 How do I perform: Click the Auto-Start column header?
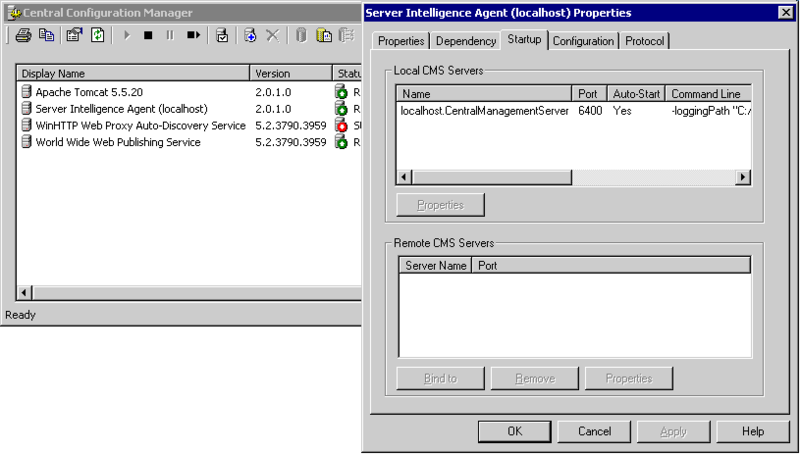[636, 94]
